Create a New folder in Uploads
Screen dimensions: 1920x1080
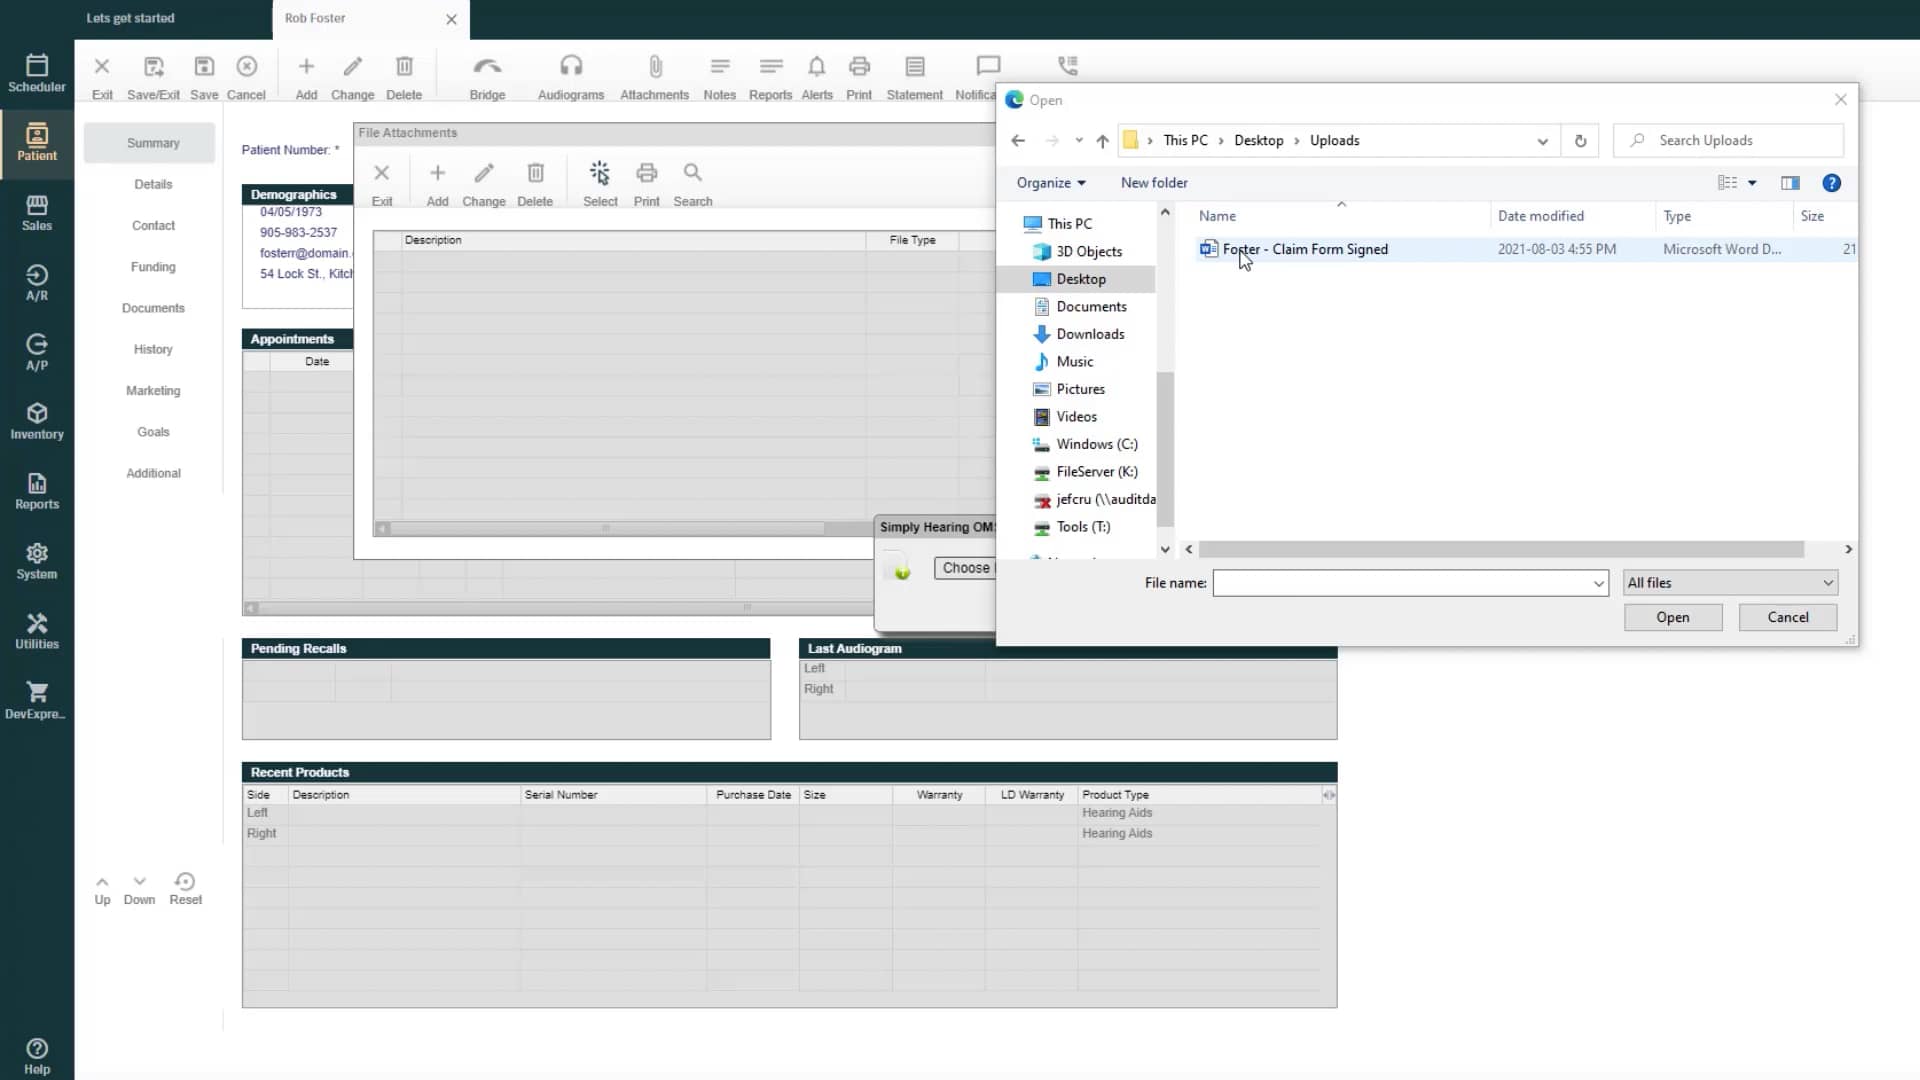(x=1154, y=183)
